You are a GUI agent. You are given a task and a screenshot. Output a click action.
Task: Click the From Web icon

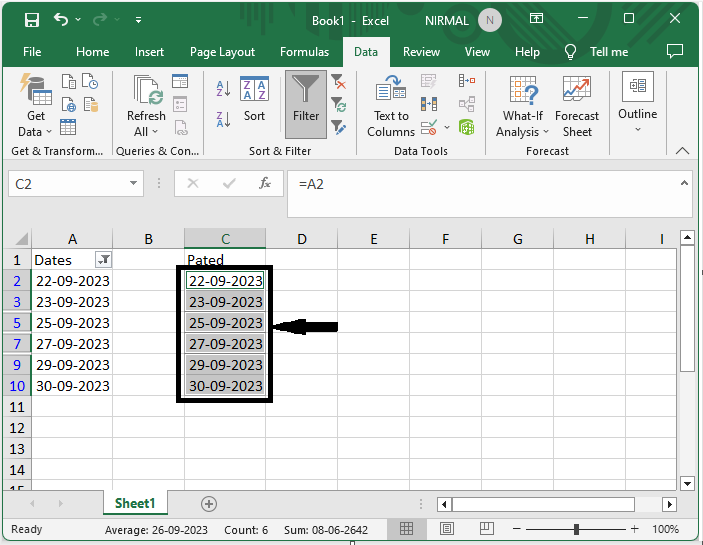69,104
